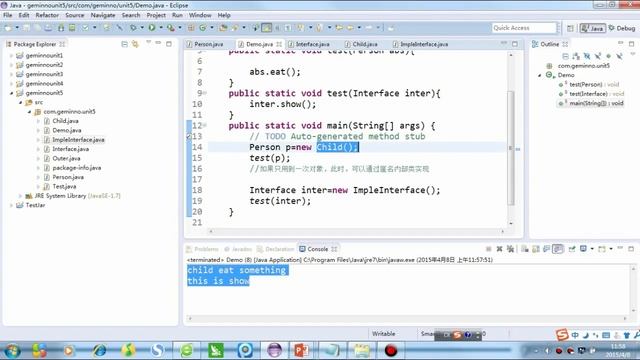Click the Terminate icon in Console
This screenshot has height=360, width=640.
point(489,249)
